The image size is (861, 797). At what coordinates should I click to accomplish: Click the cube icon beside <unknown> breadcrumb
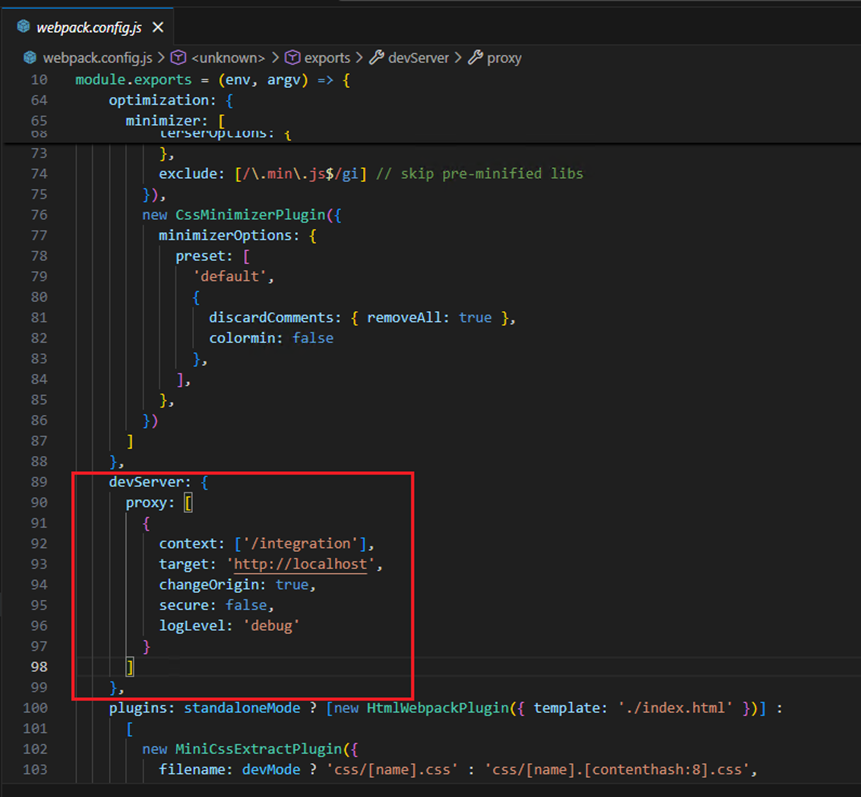[179, 58]
